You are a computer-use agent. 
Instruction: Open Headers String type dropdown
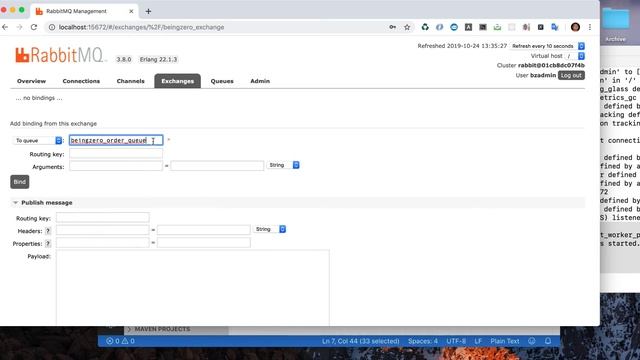pyautogui.click(x=269, y=229)
